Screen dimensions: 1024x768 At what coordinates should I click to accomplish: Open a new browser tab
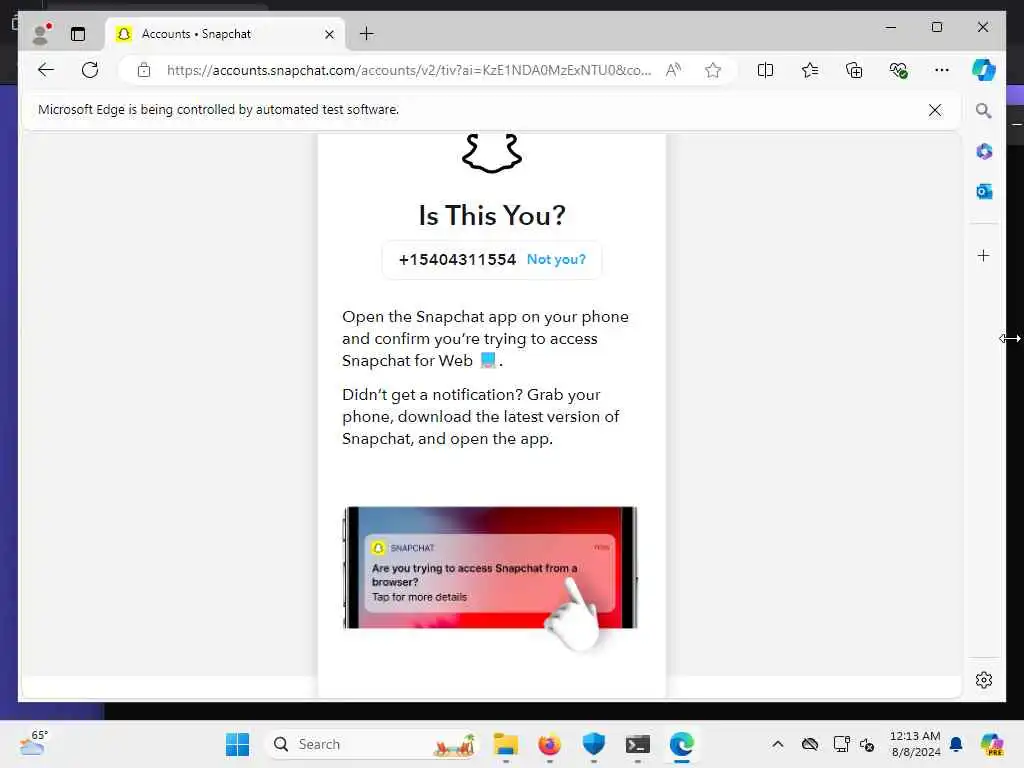click(367, 34)
